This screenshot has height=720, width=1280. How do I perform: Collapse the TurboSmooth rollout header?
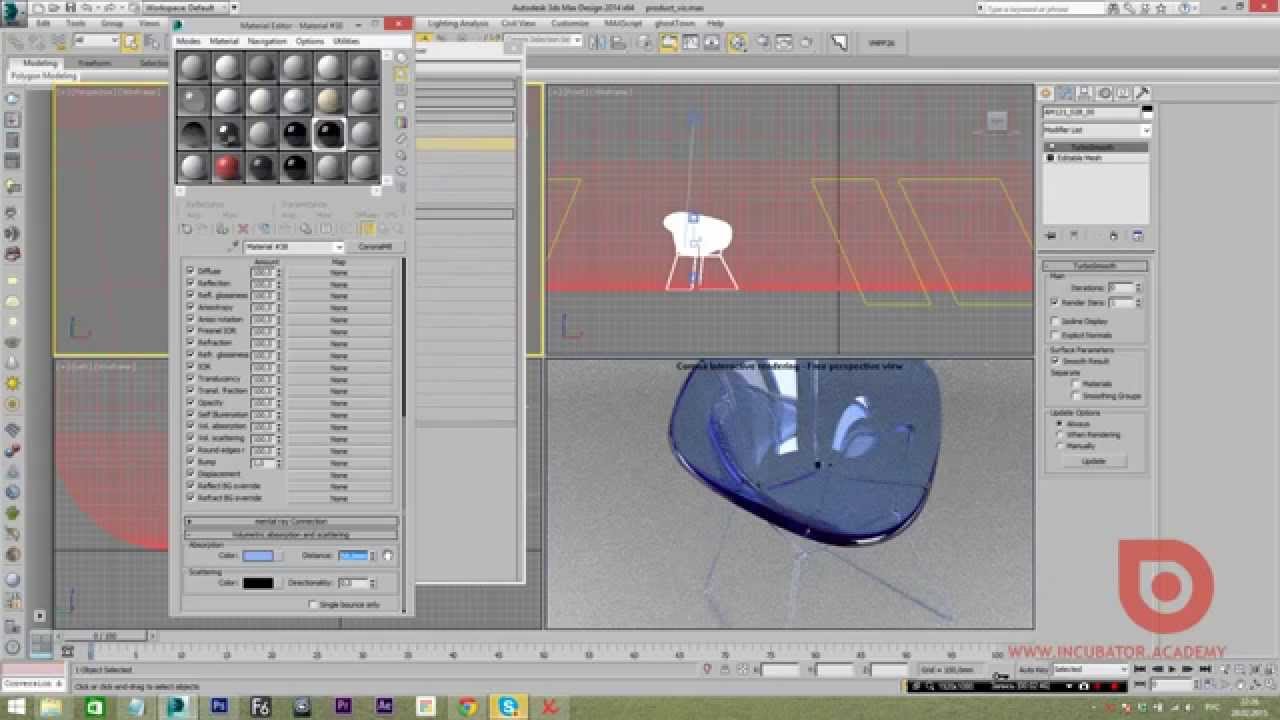pos(1095,266)
